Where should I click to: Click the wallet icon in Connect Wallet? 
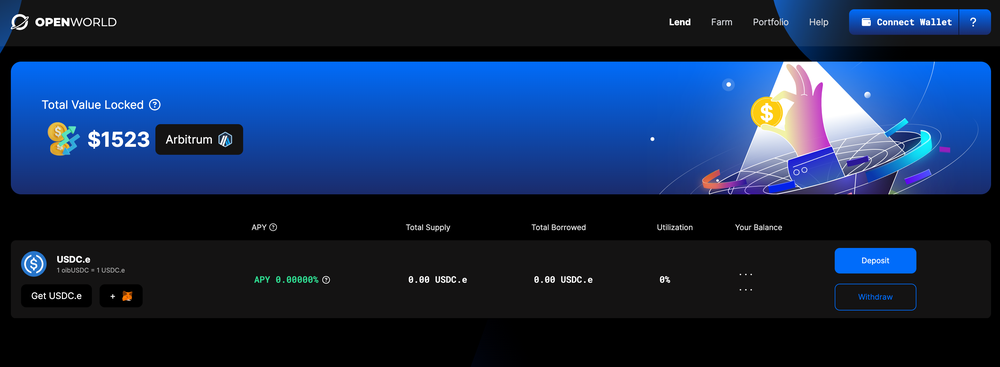click(866, 22)
